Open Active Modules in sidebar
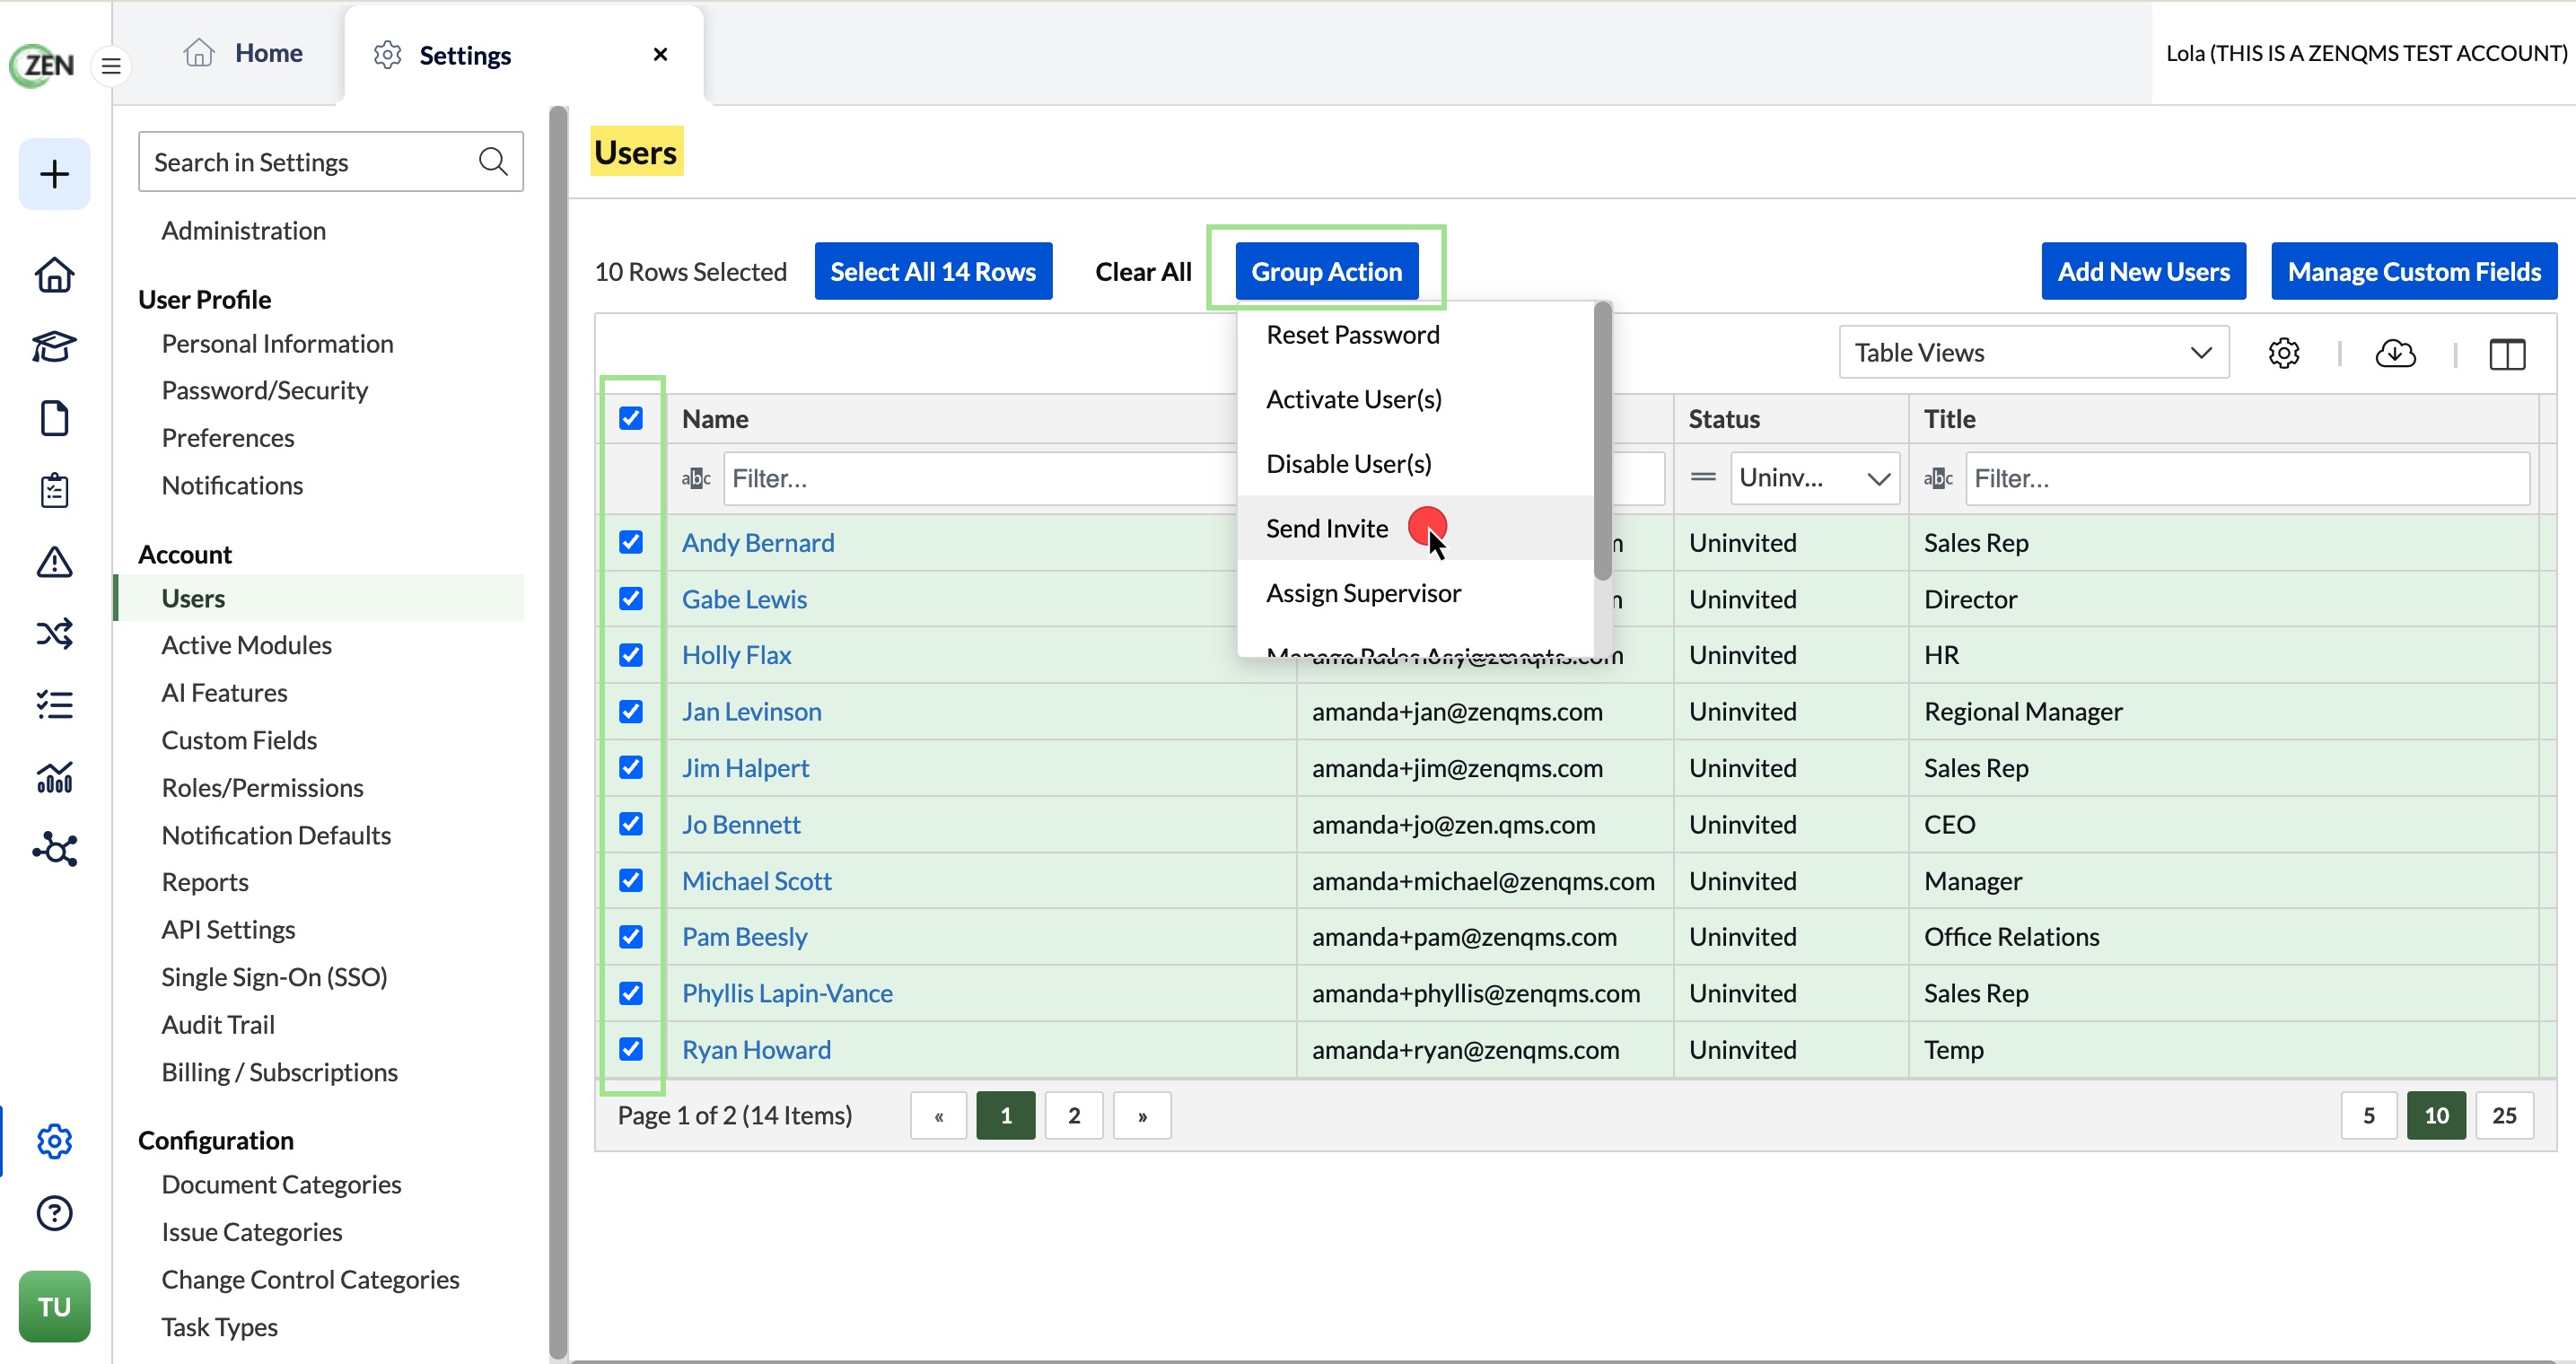 246,645
